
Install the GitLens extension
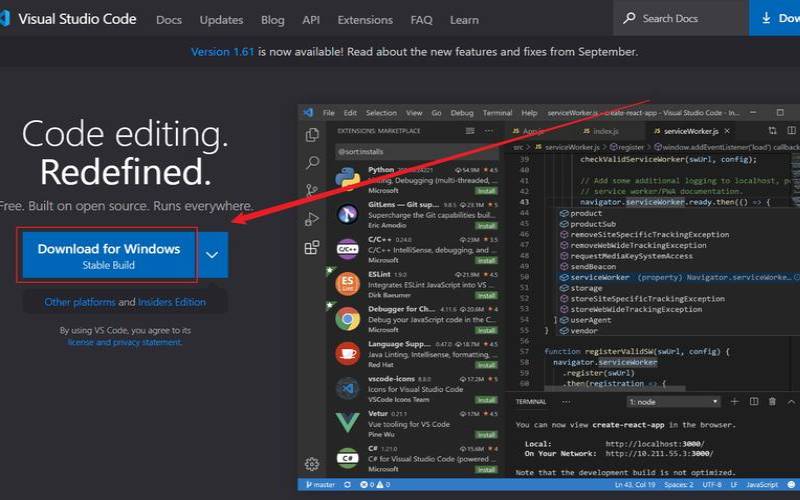pos(486,226)
